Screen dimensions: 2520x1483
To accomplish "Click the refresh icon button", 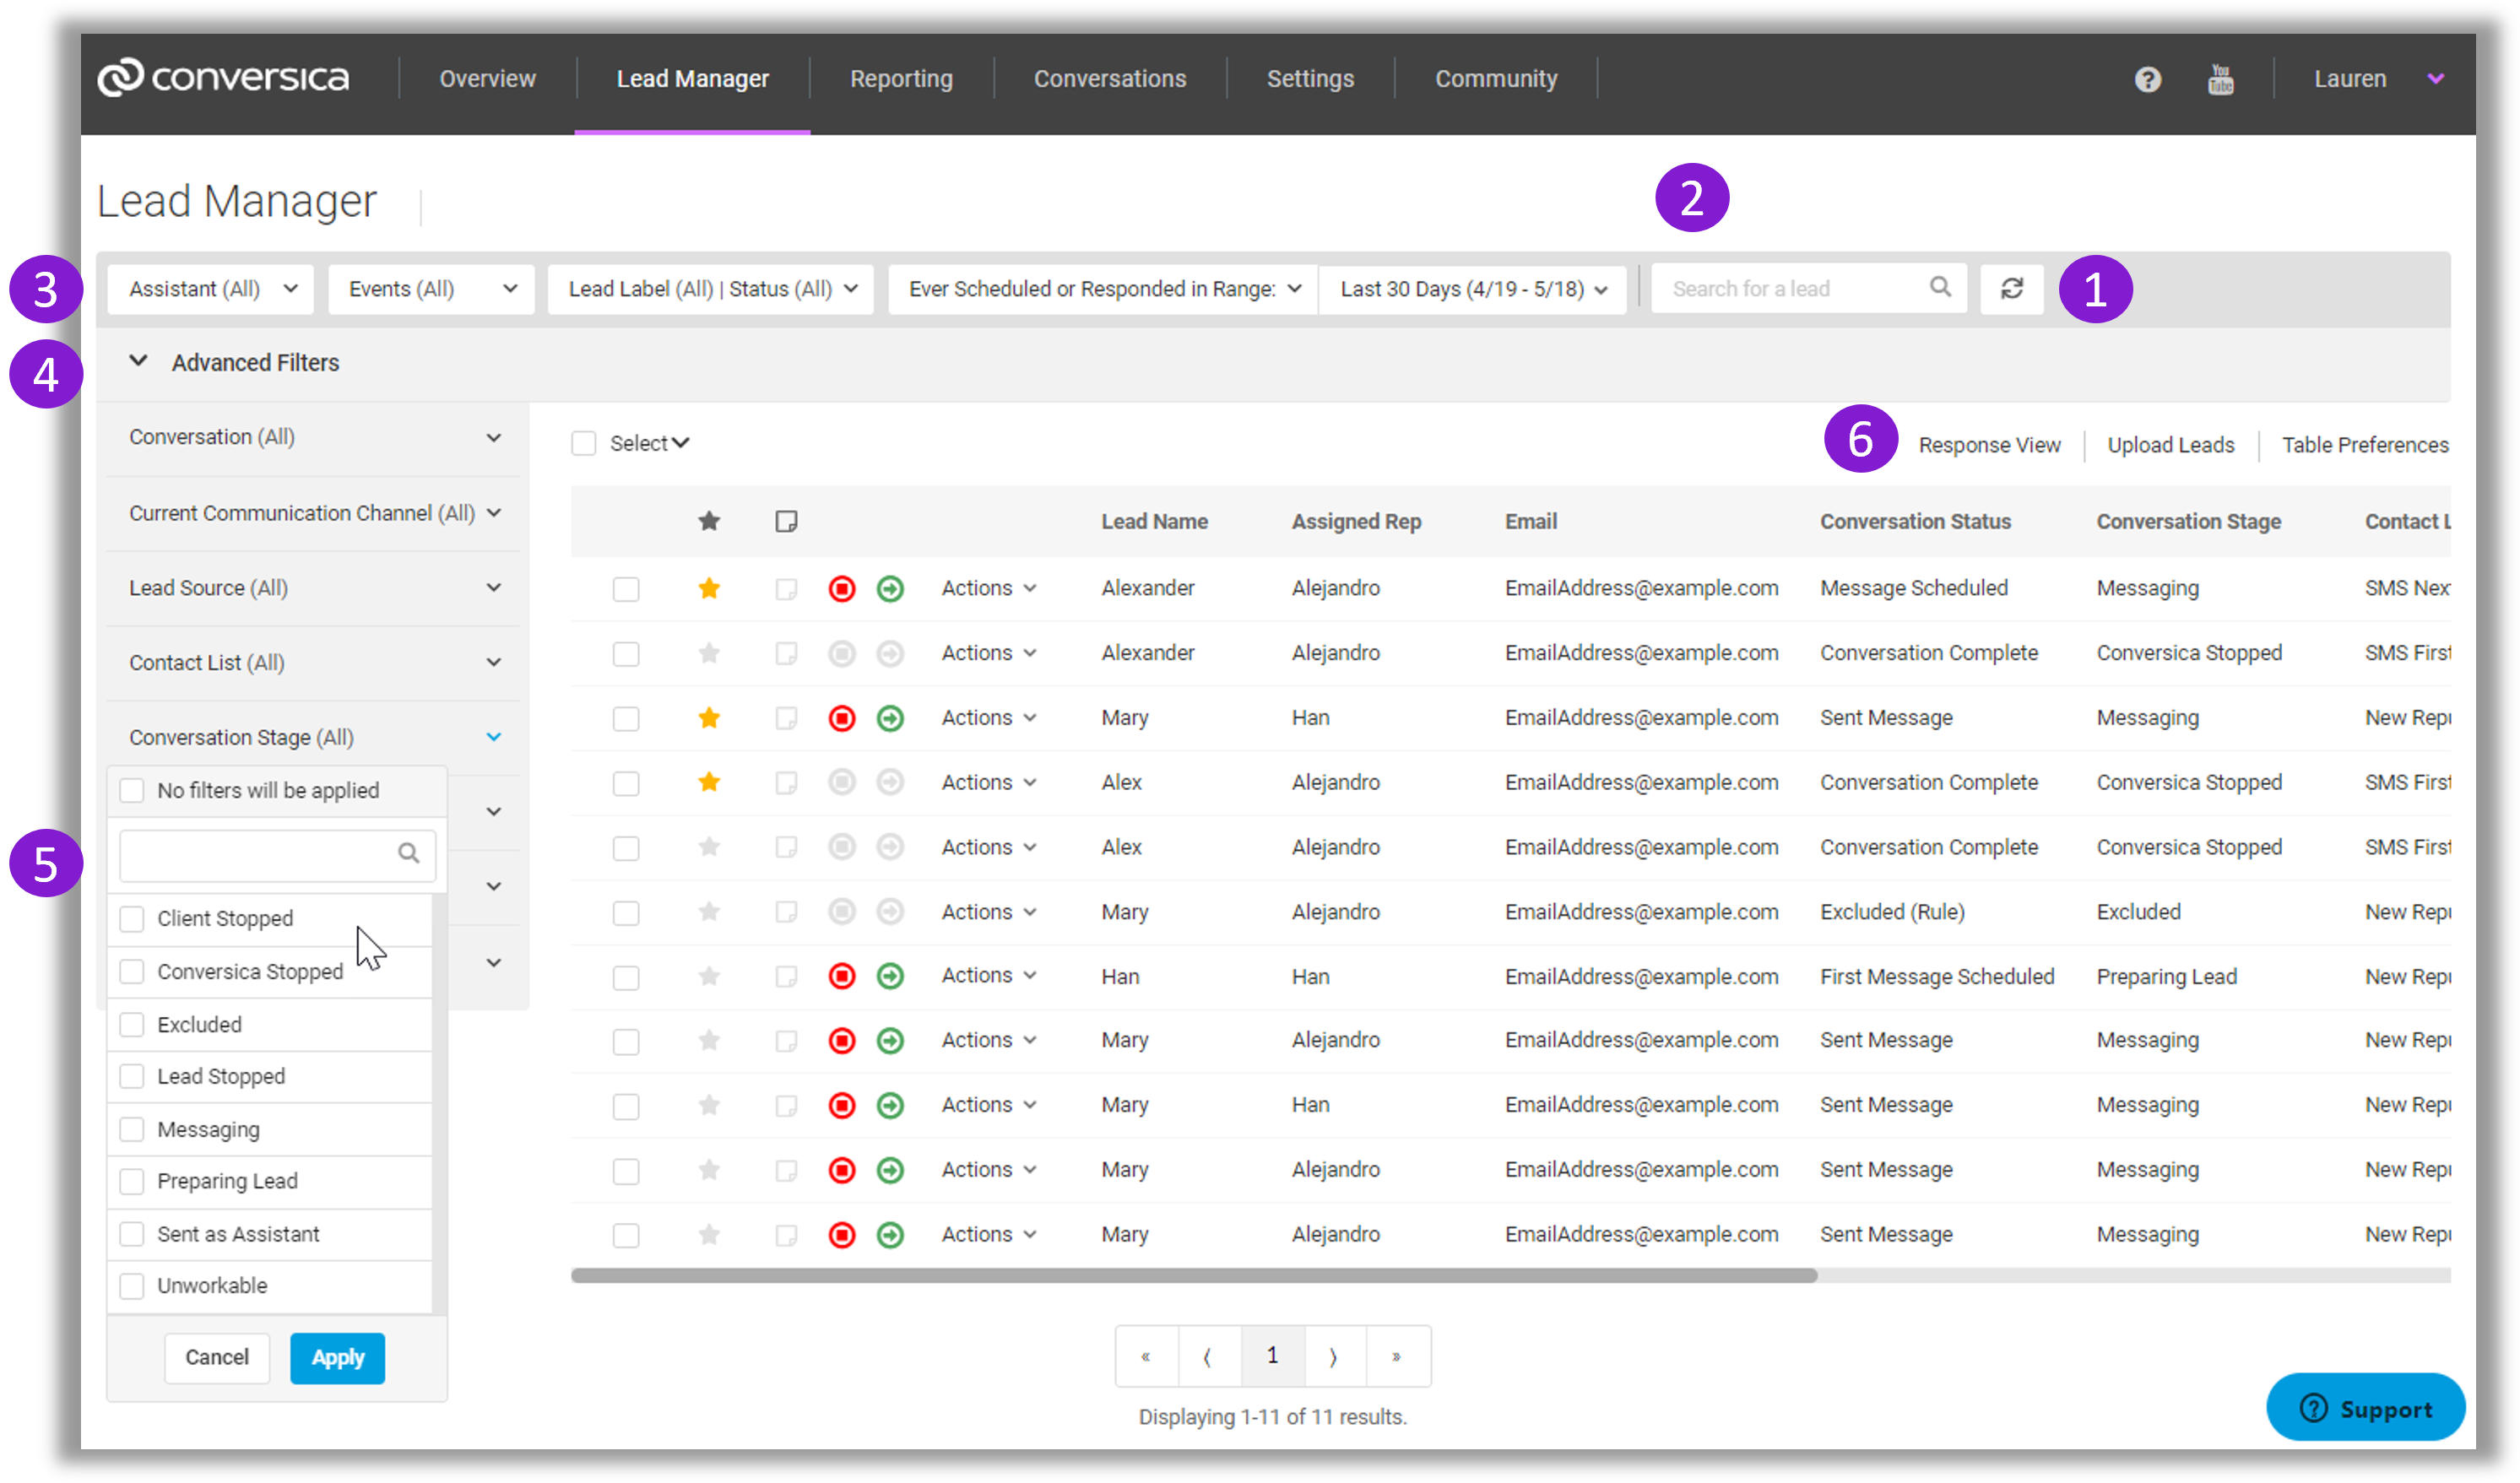I will click(x=2012, y=289).
